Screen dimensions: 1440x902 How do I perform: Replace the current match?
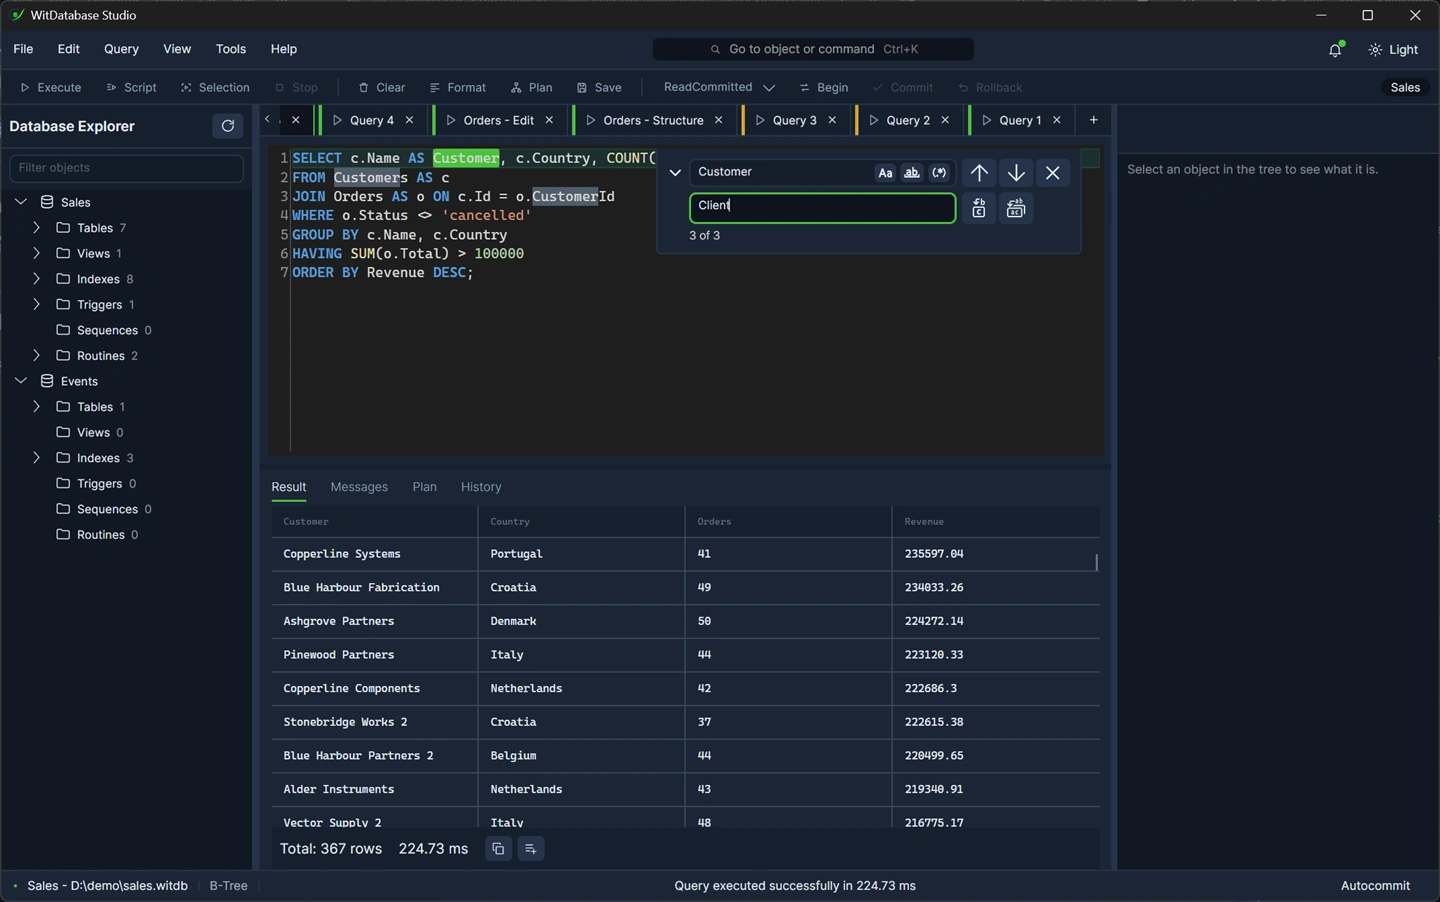click(979, 208)
